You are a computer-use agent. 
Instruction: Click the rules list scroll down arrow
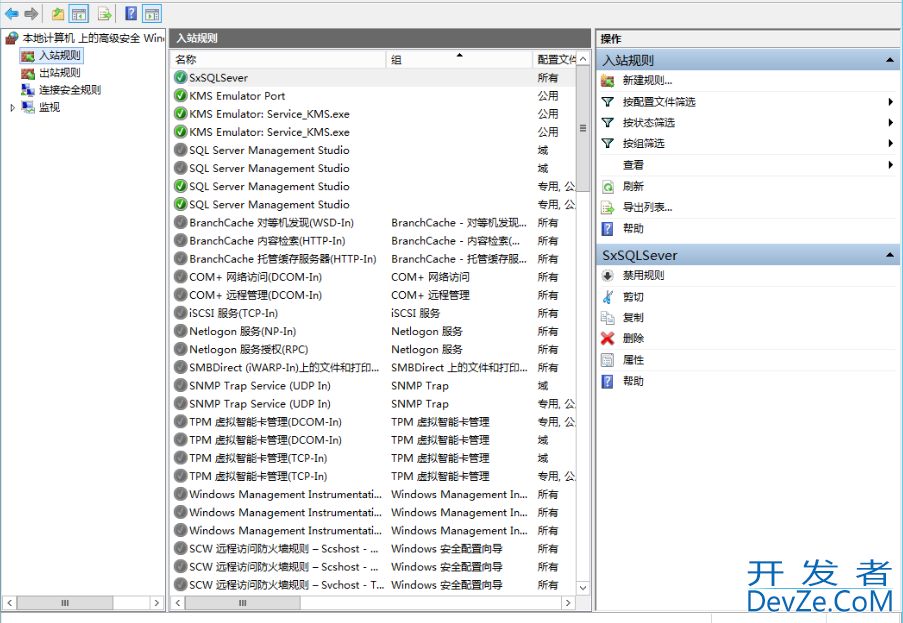(x=583, y=588)
